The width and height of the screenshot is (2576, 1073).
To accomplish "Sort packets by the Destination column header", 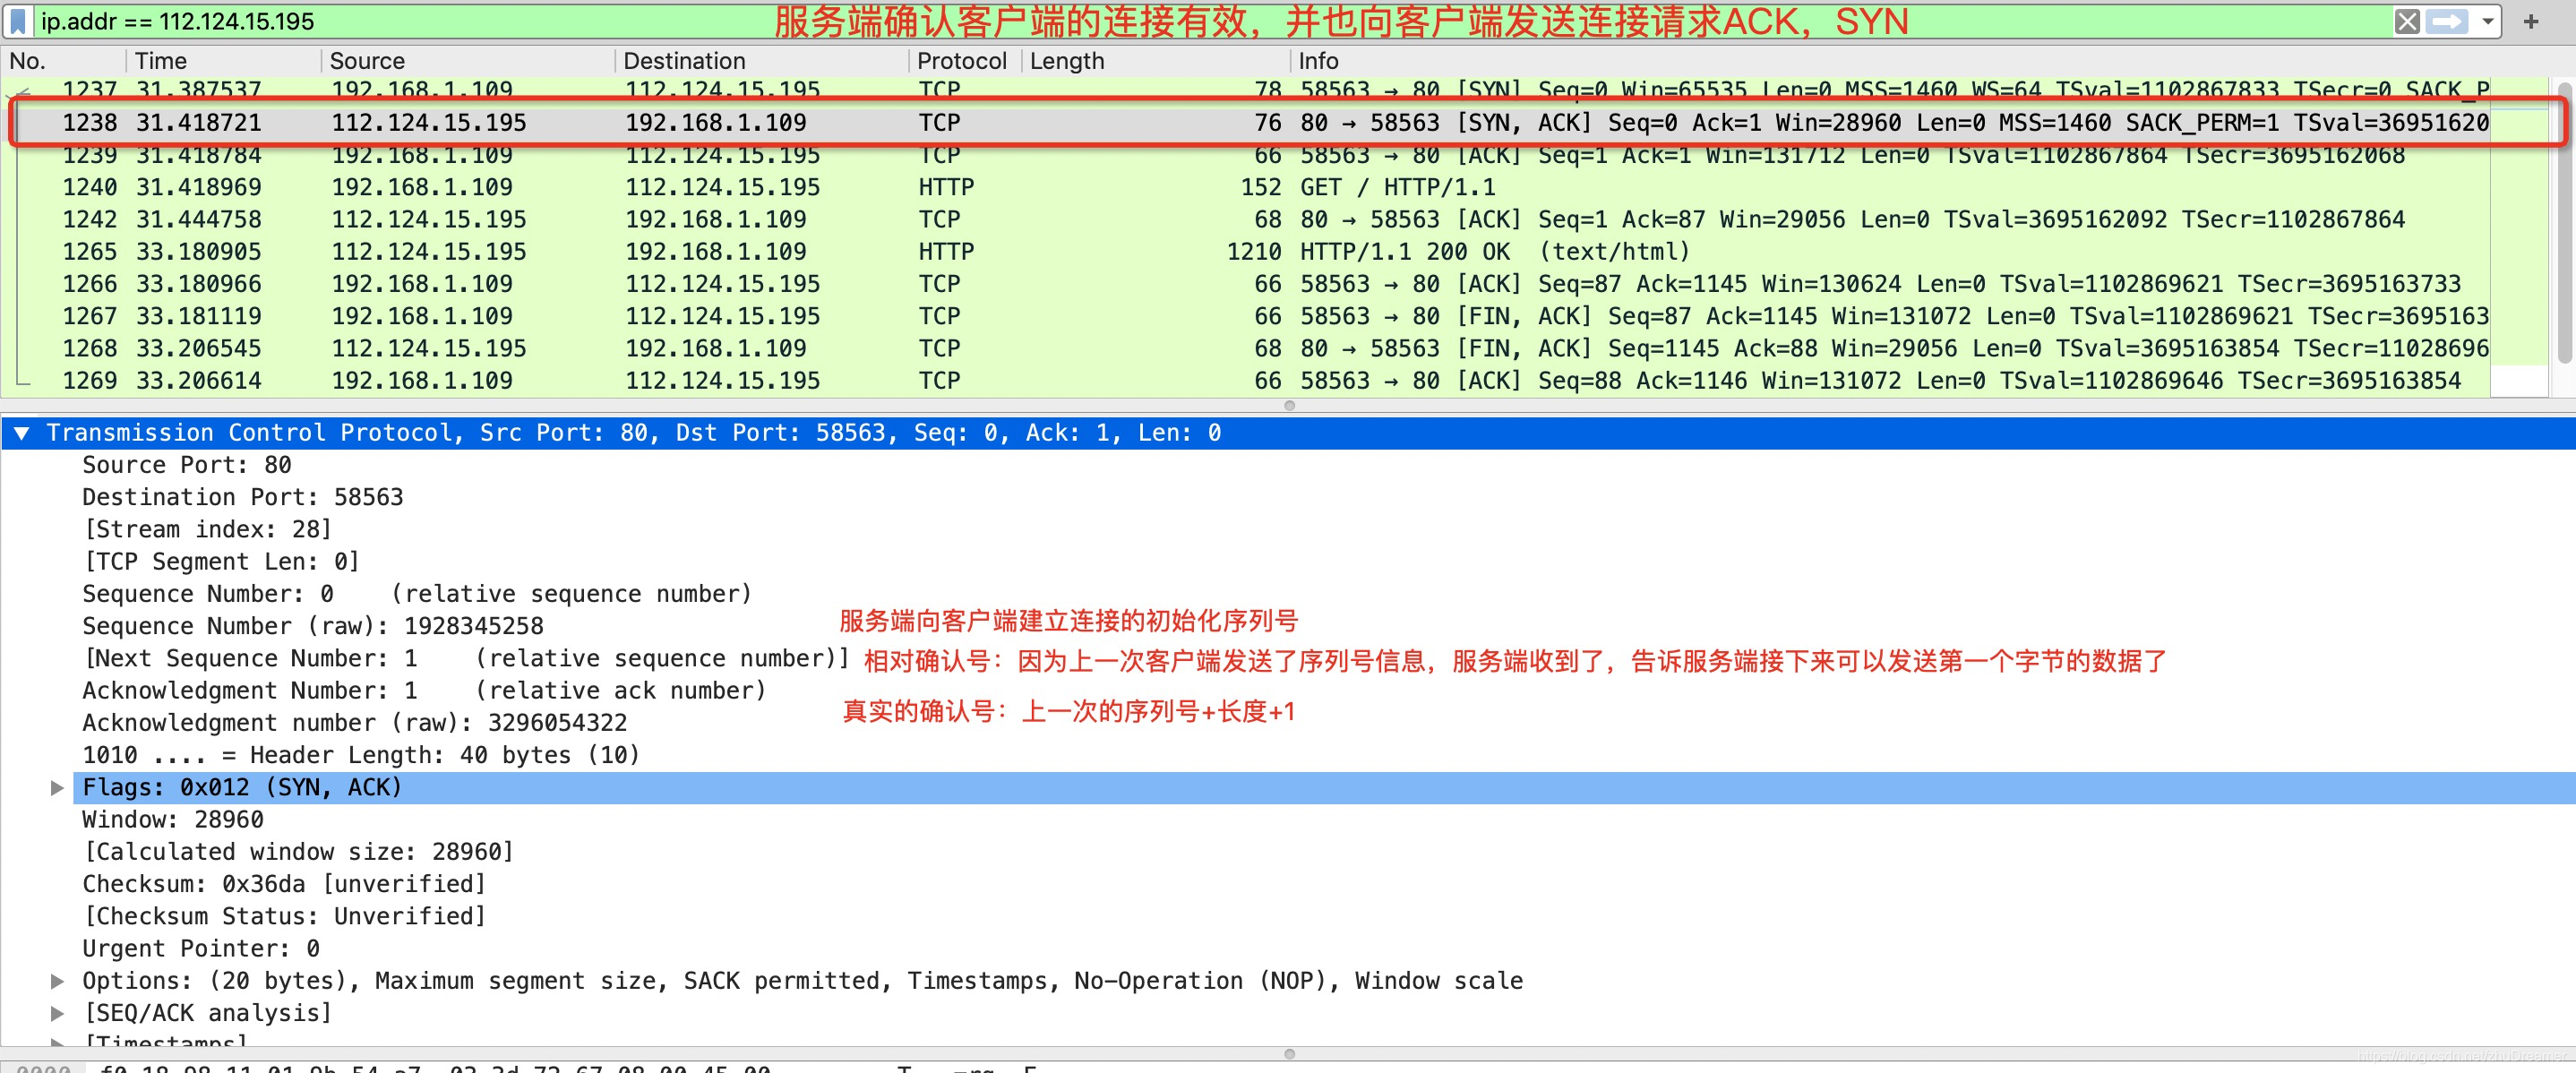I will pos(762,61).
